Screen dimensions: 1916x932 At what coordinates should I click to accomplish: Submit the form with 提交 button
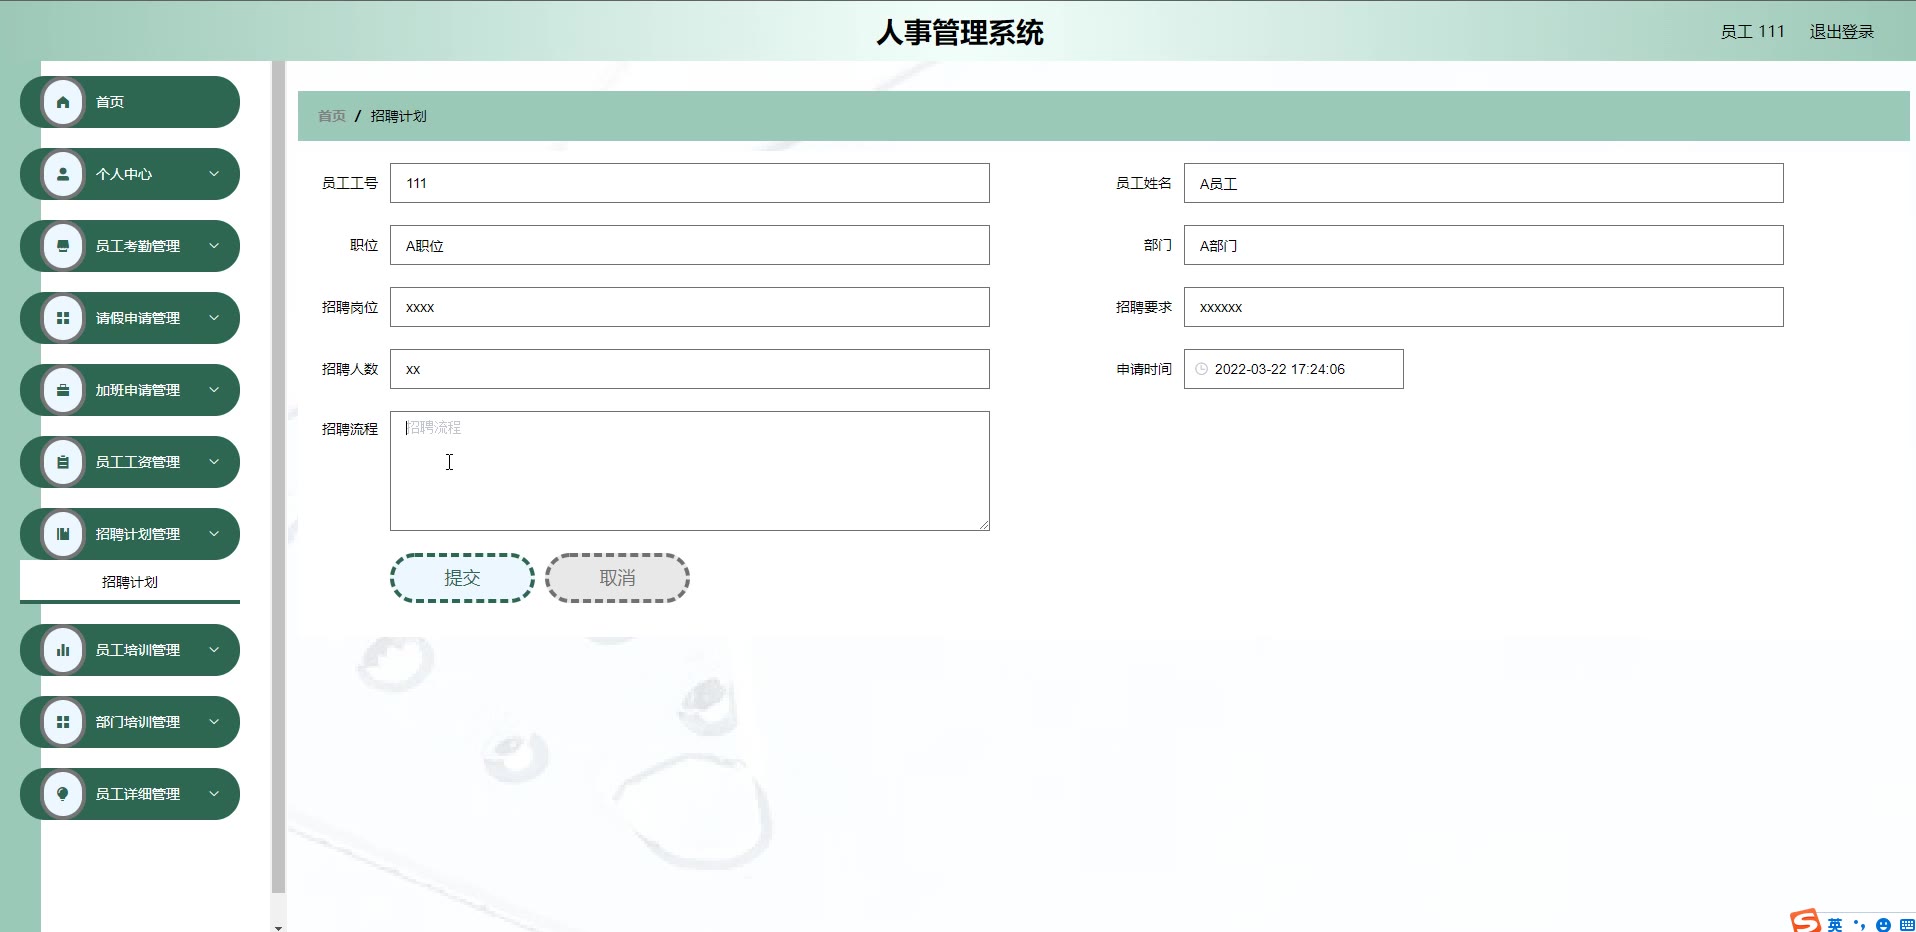click(x=462, y=578)
